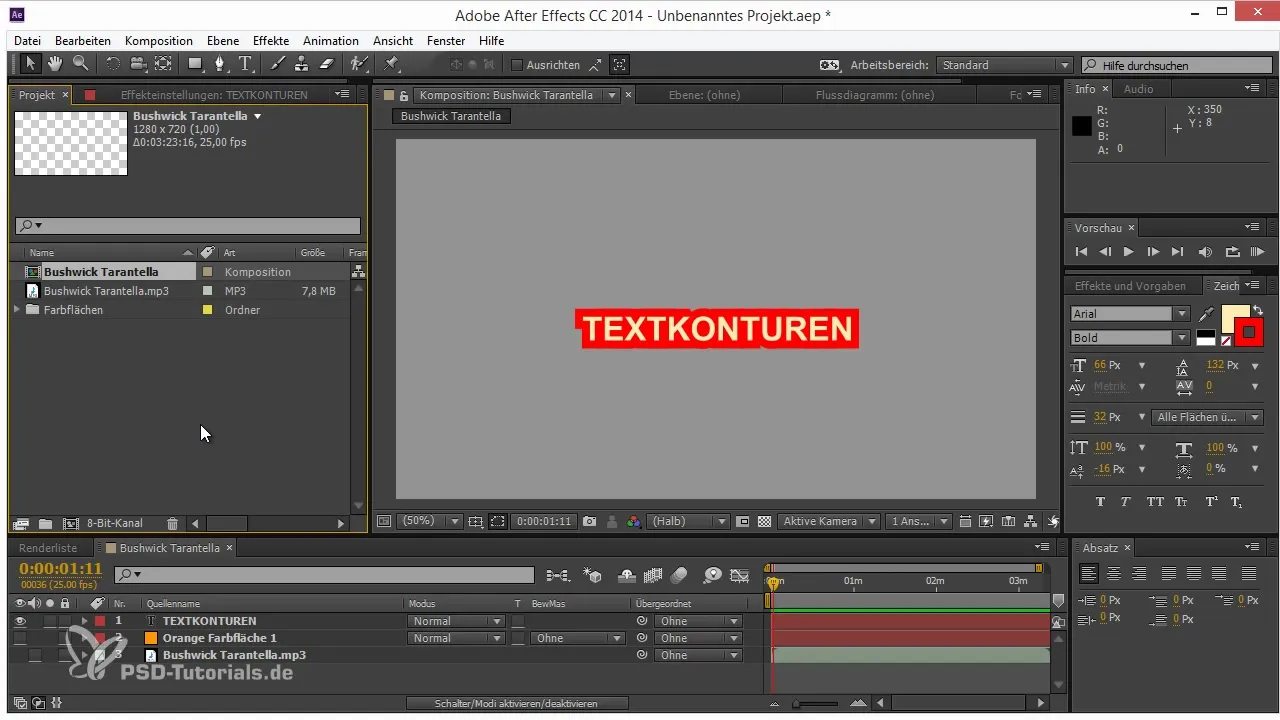Open the Animation menu
This screenshot has height=720, width=1280.
pyautogui.click(x=331, y=41)
